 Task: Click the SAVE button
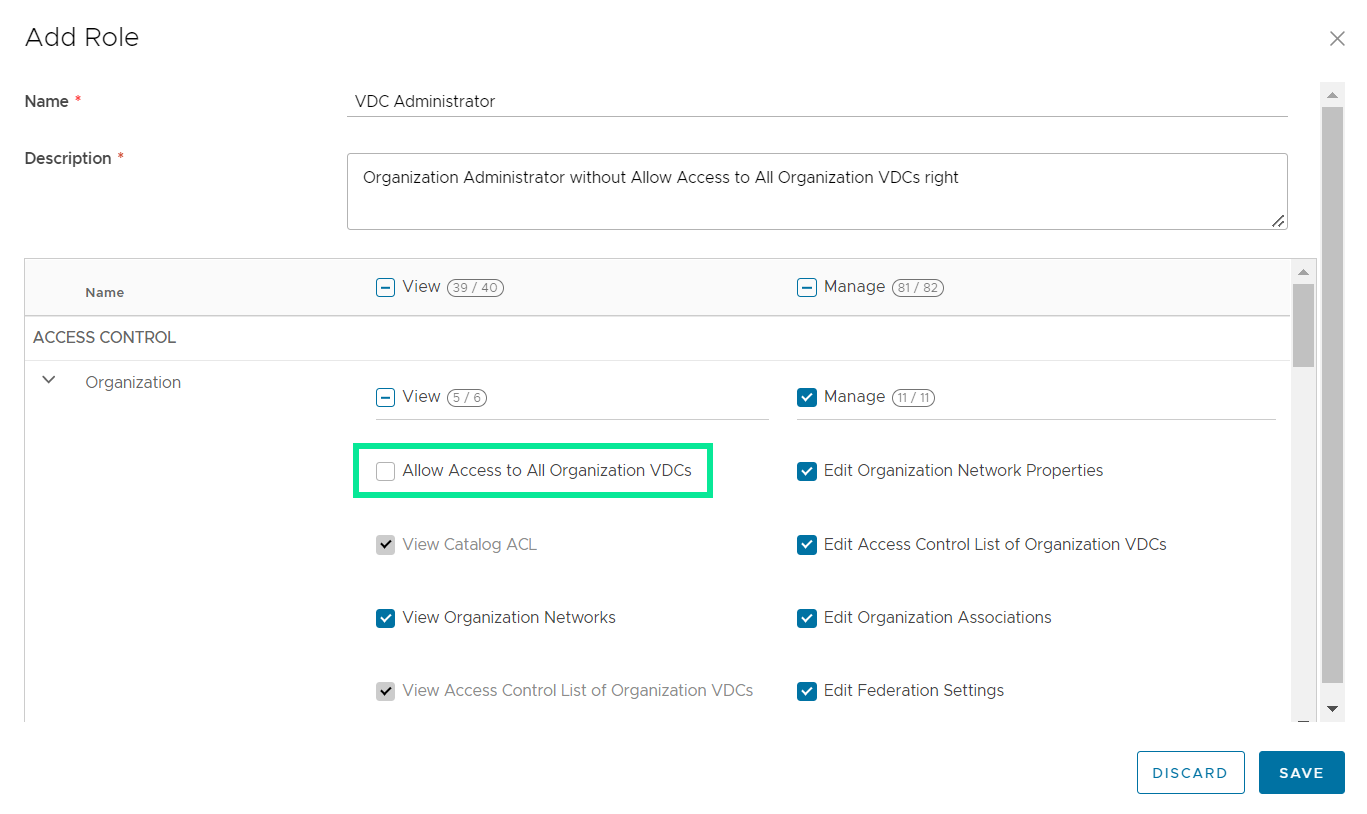(1301, 773)
